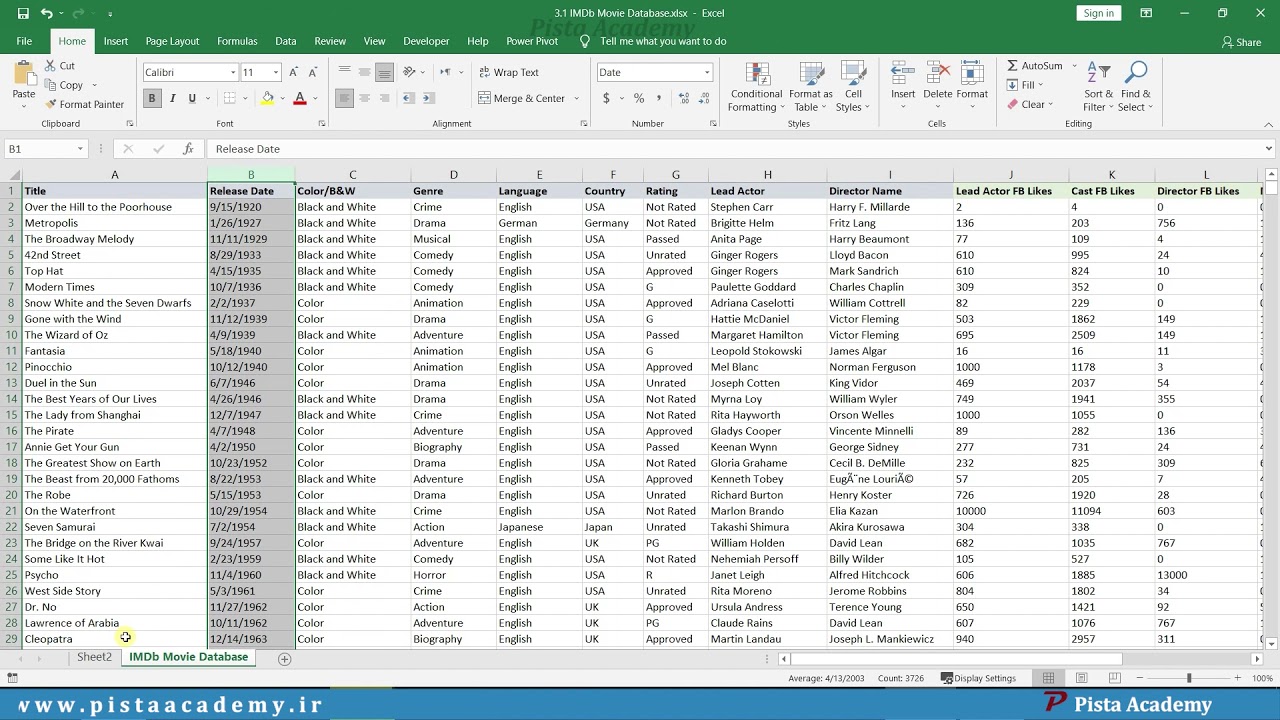
Task: Click the Share button
Action: [x=1241, y=42]
